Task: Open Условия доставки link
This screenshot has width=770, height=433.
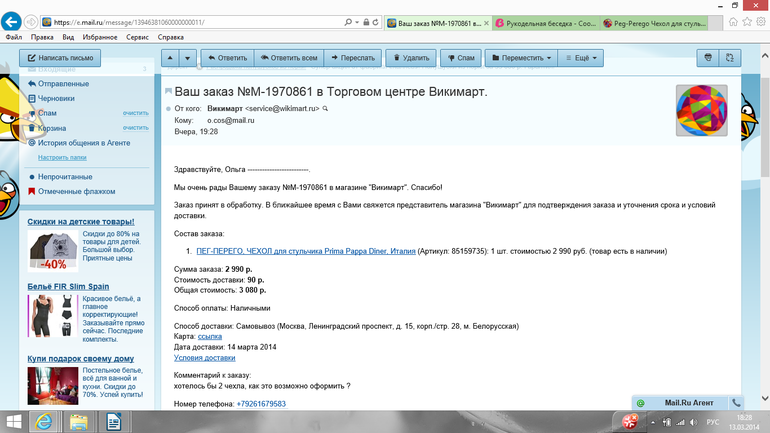Action: (204, 358)
